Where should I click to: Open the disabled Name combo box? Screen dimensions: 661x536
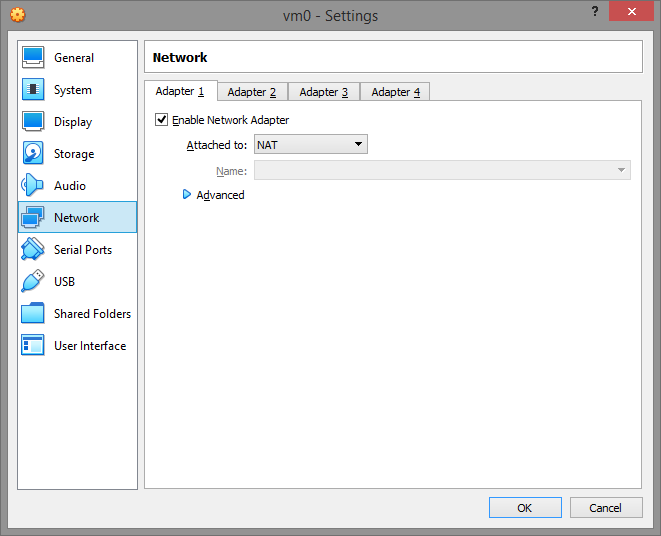click(x=441, y=171)
